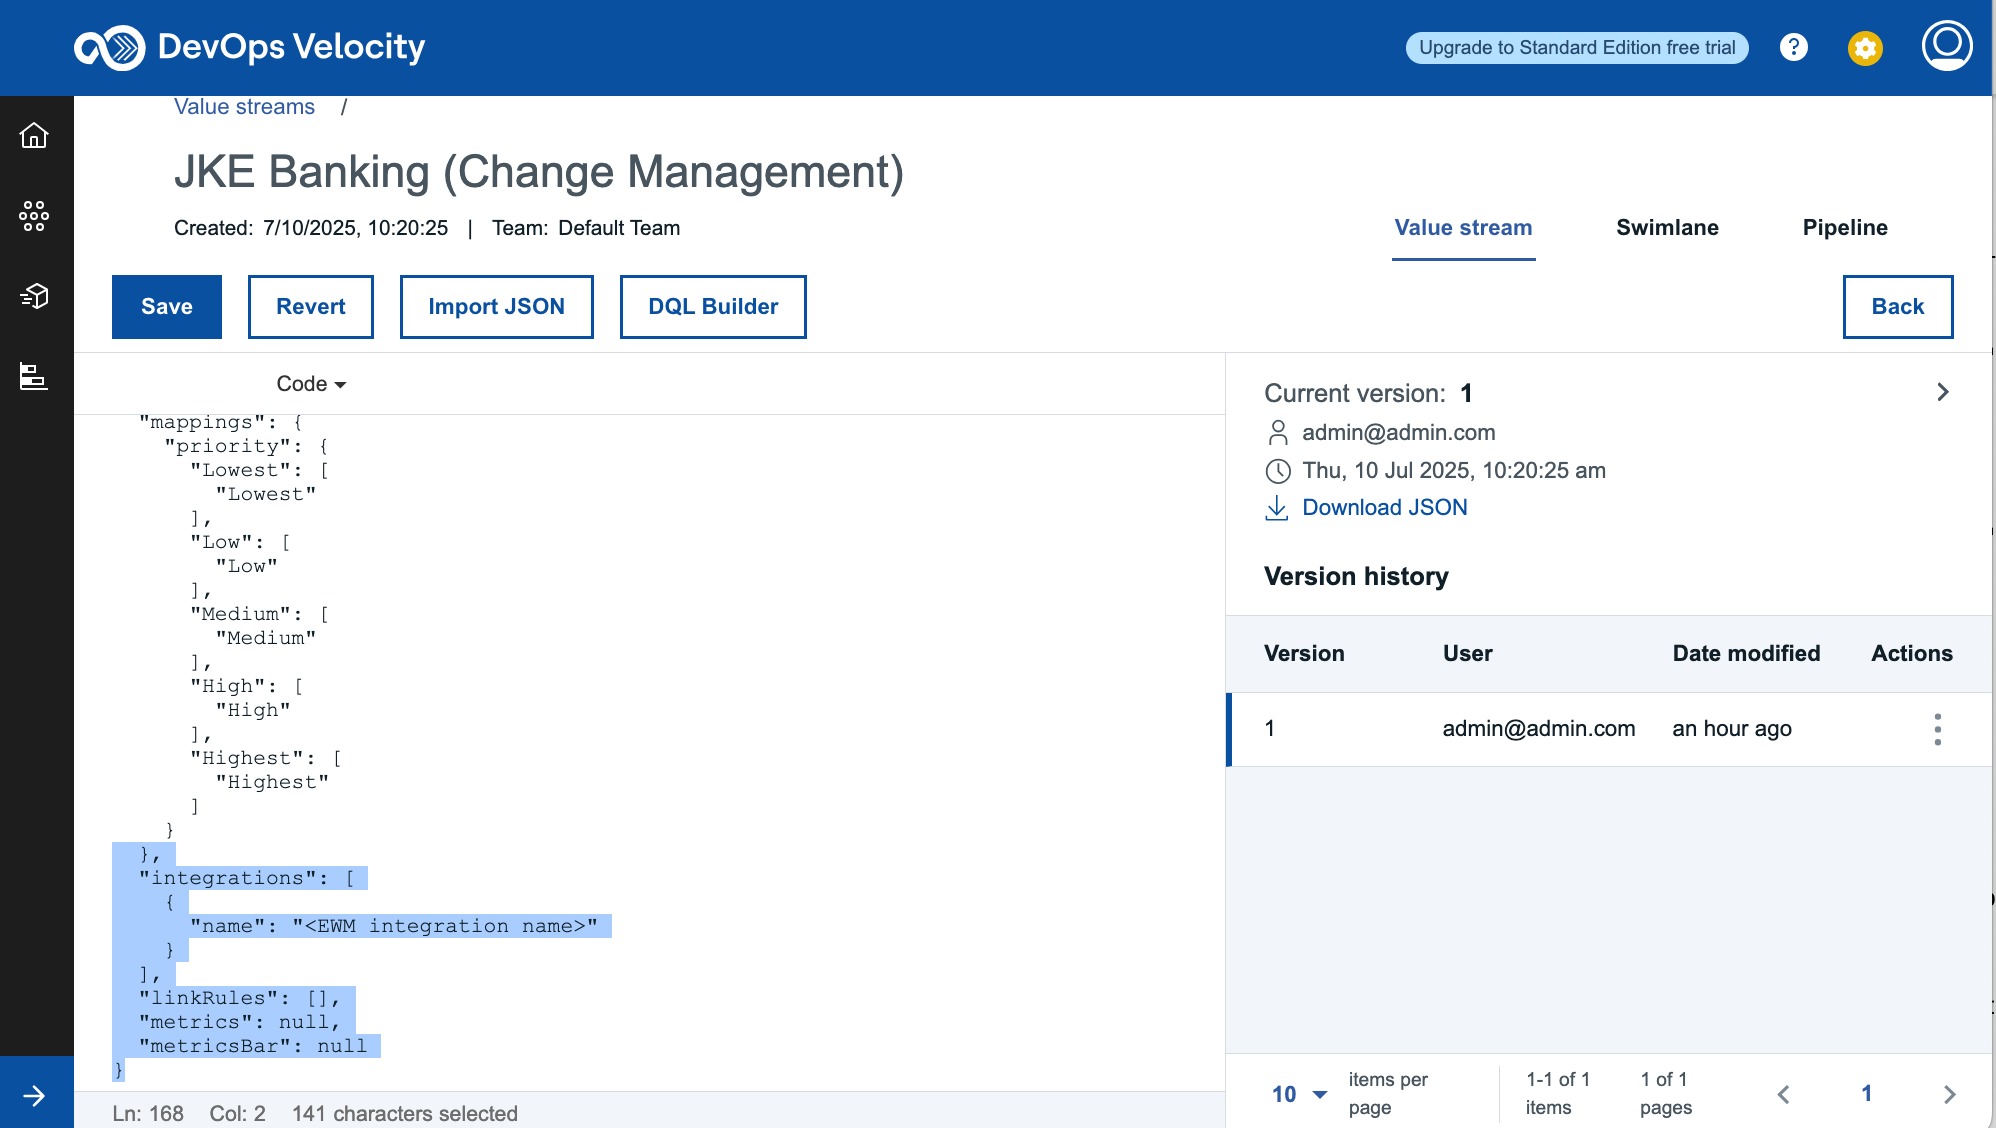The width and height of the screenshot is (1996, 1128).
Task: Click the "metrics": null line
Action: (x=240, y=1022)
